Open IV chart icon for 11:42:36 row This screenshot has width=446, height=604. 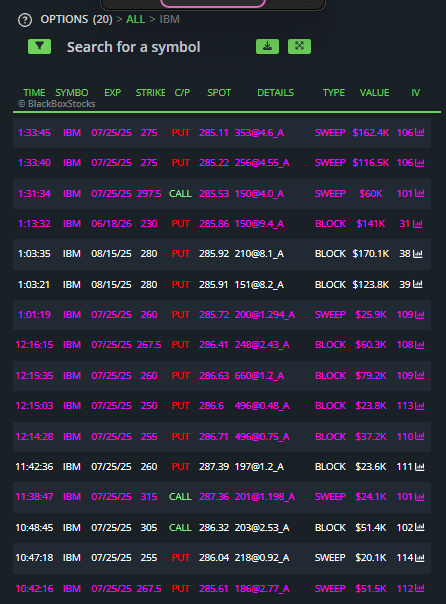click(x=420, y=466)
